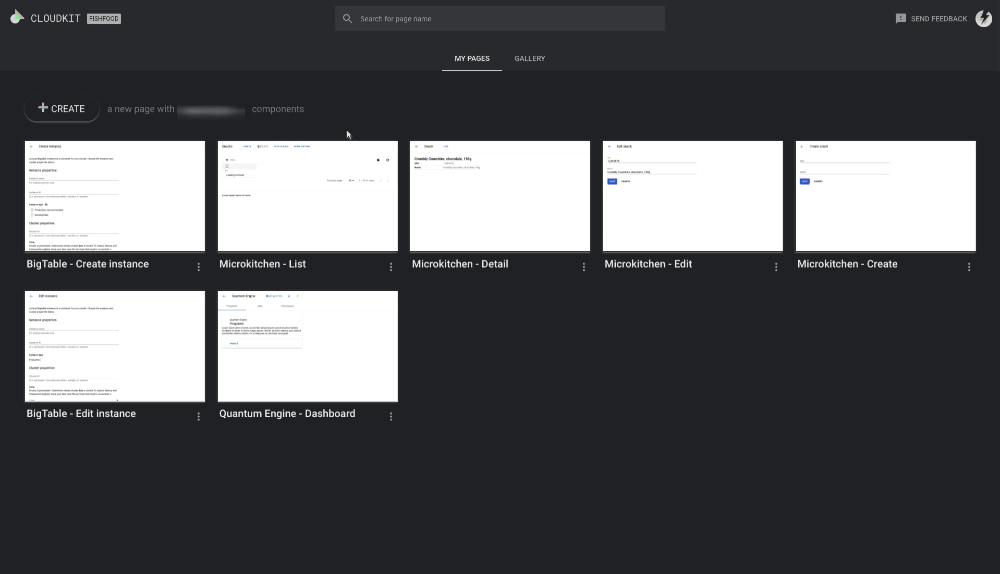Open Quantum Engine - Dashboard thumbnail
The image size is (1000, 574).
click(308, 346)
